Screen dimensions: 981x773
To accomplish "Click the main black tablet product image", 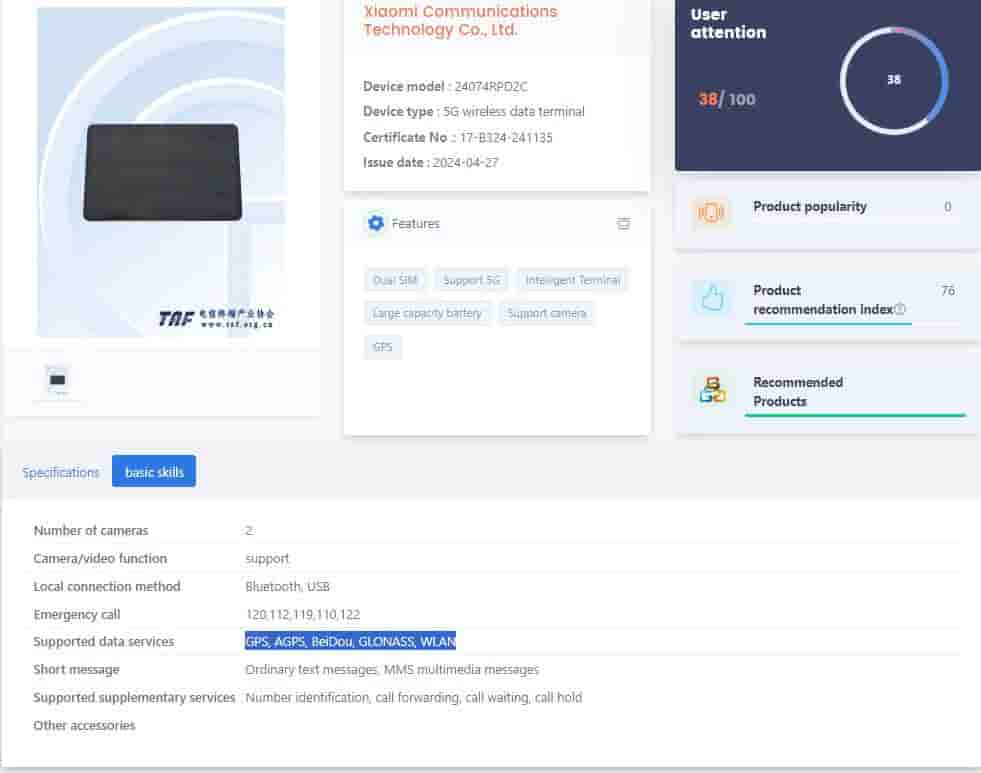I will pos(162,172).
